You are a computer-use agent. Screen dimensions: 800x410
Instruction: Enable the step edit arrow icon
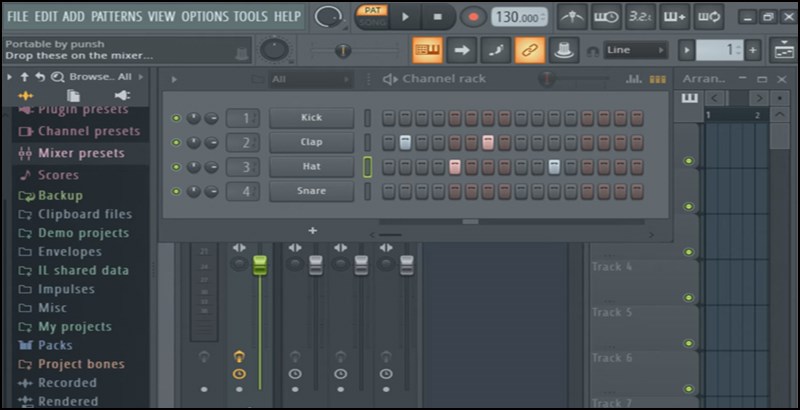461,50
